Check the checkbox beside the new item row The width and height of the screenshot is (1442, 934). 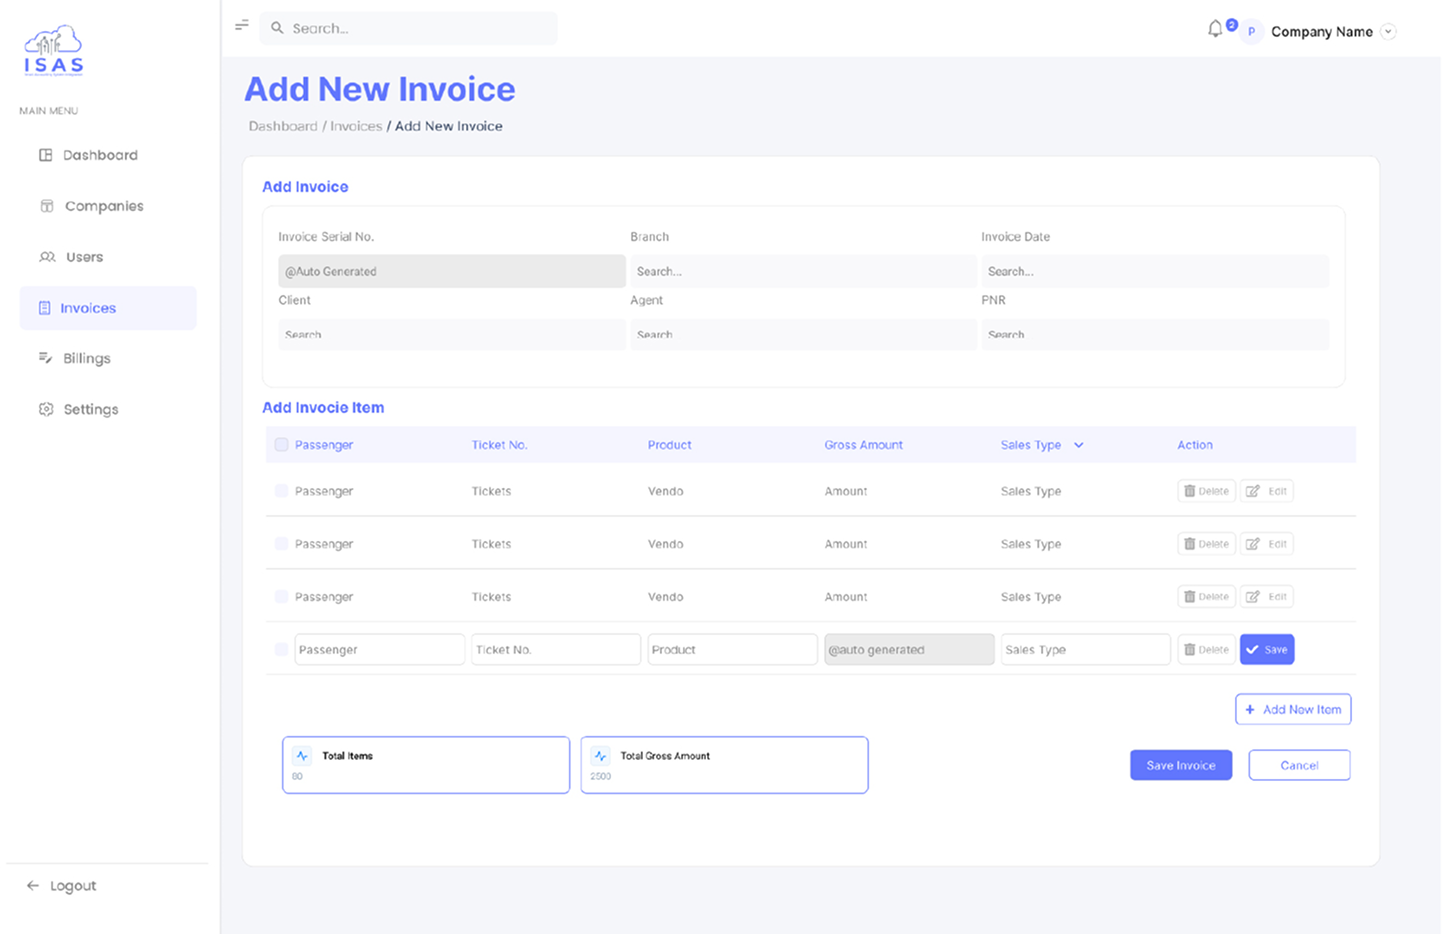281,649
